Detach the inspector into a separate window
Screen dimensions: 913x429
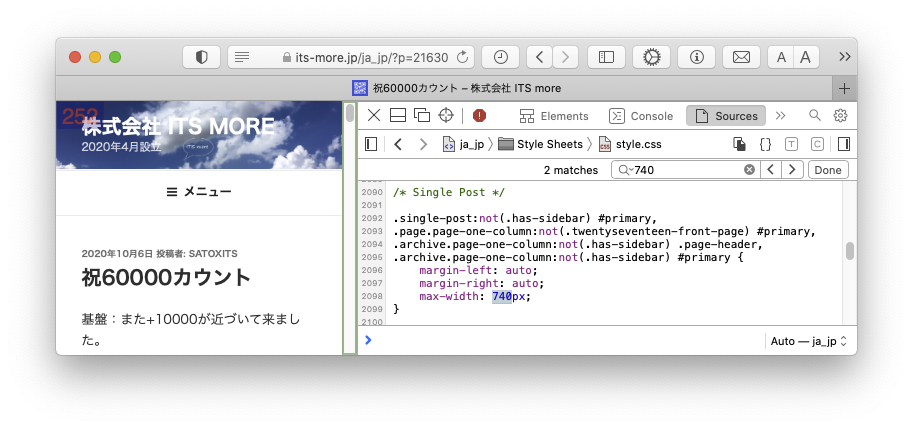tap(422, 116)
